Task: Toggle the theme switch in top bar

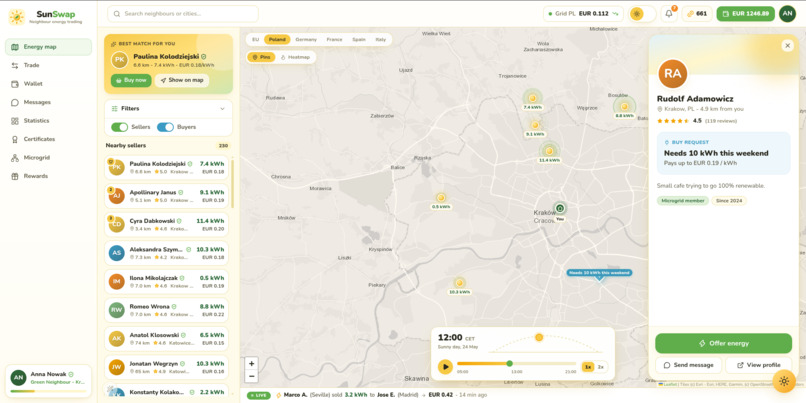Action: click(642, 14)
